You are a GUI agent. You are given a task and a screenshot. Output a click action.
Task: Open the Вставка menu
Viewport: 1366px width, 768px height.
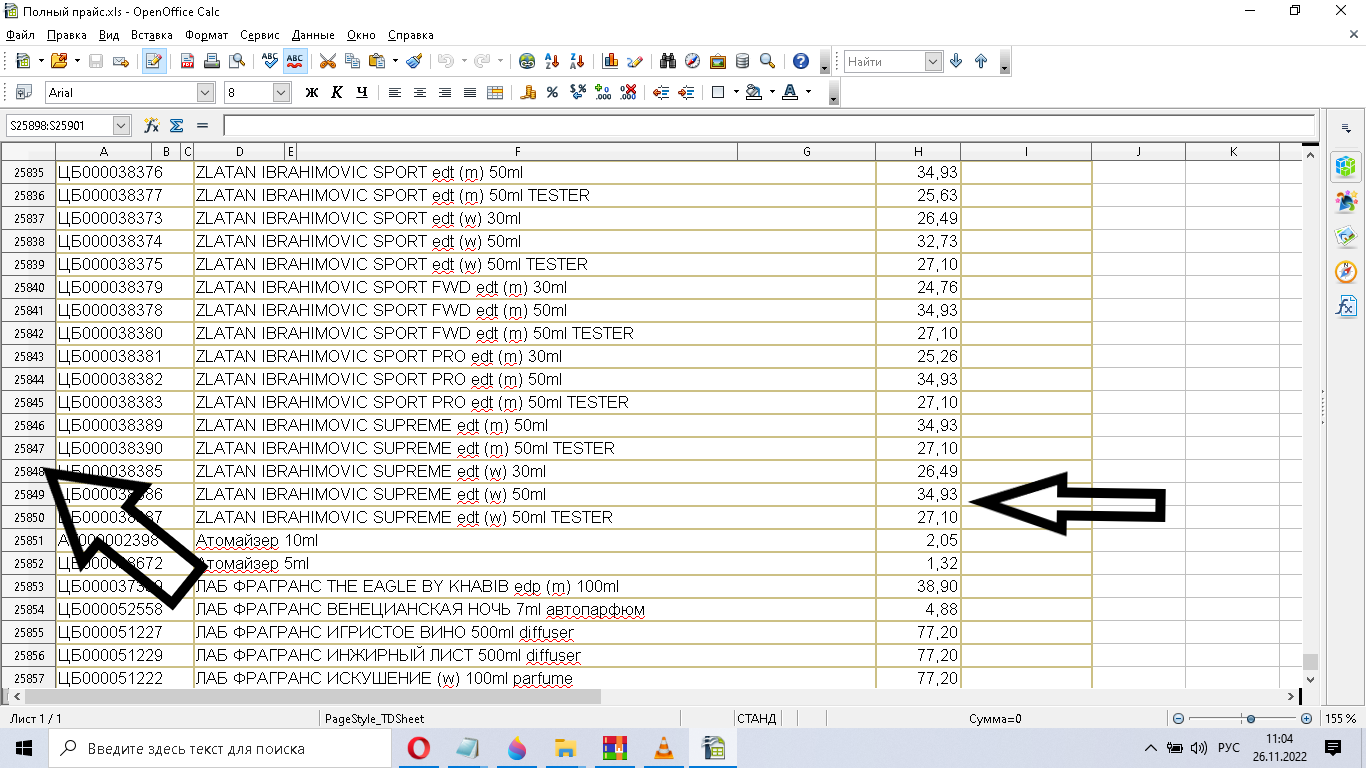[x=152, y=35]
